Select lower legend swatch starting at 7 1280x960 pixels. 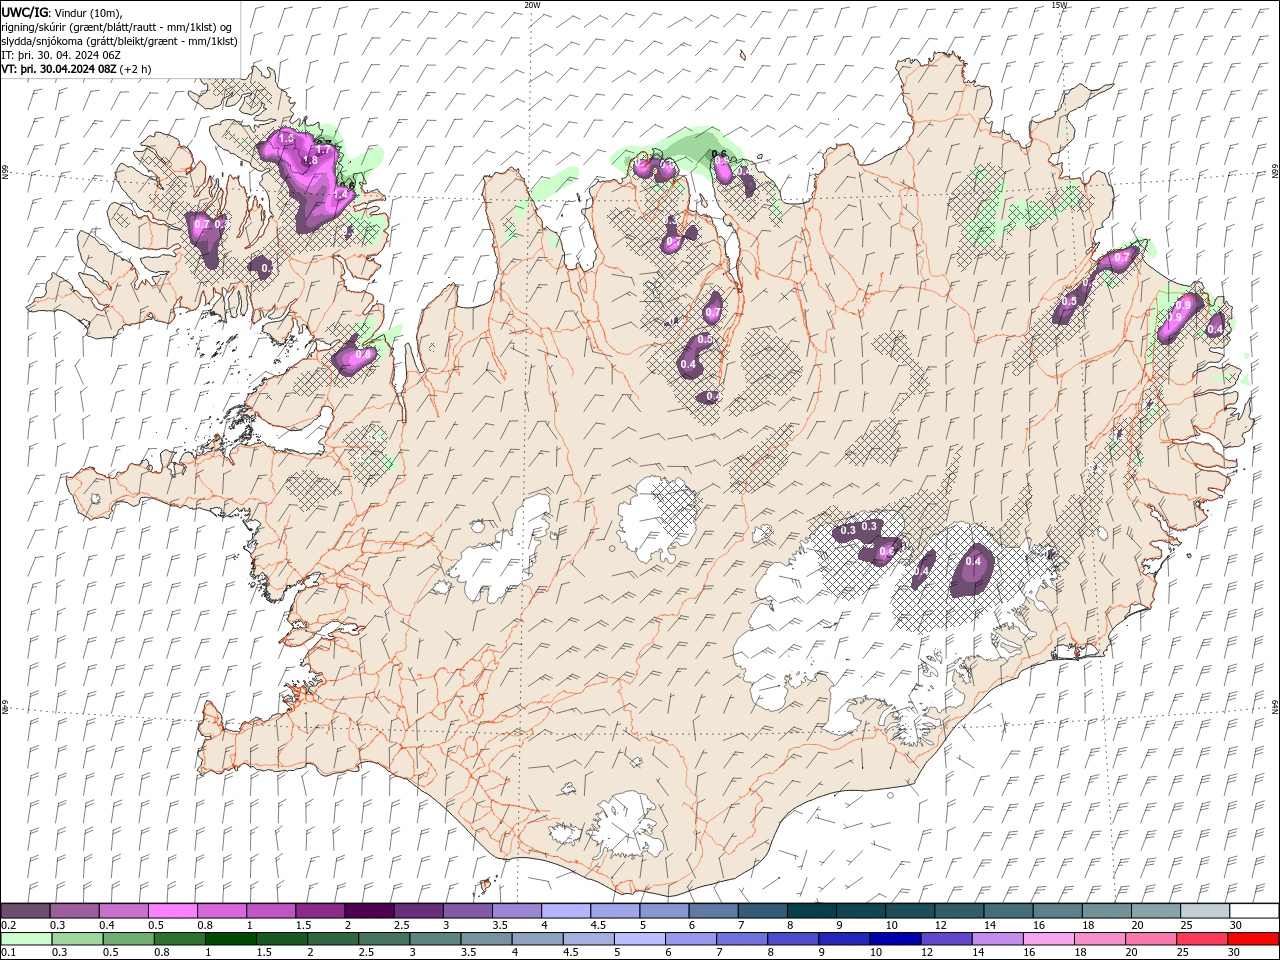[x=741, y=939]
